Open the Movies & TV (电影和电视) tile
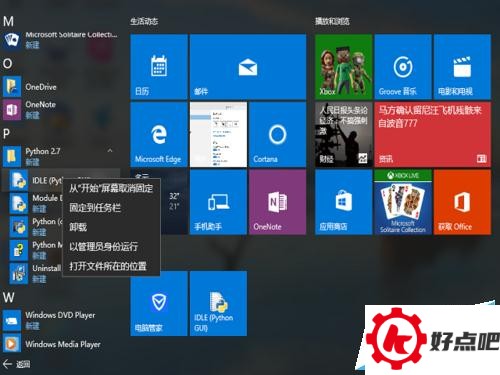This screenshot has width=500, height=375. click(462, 67)
